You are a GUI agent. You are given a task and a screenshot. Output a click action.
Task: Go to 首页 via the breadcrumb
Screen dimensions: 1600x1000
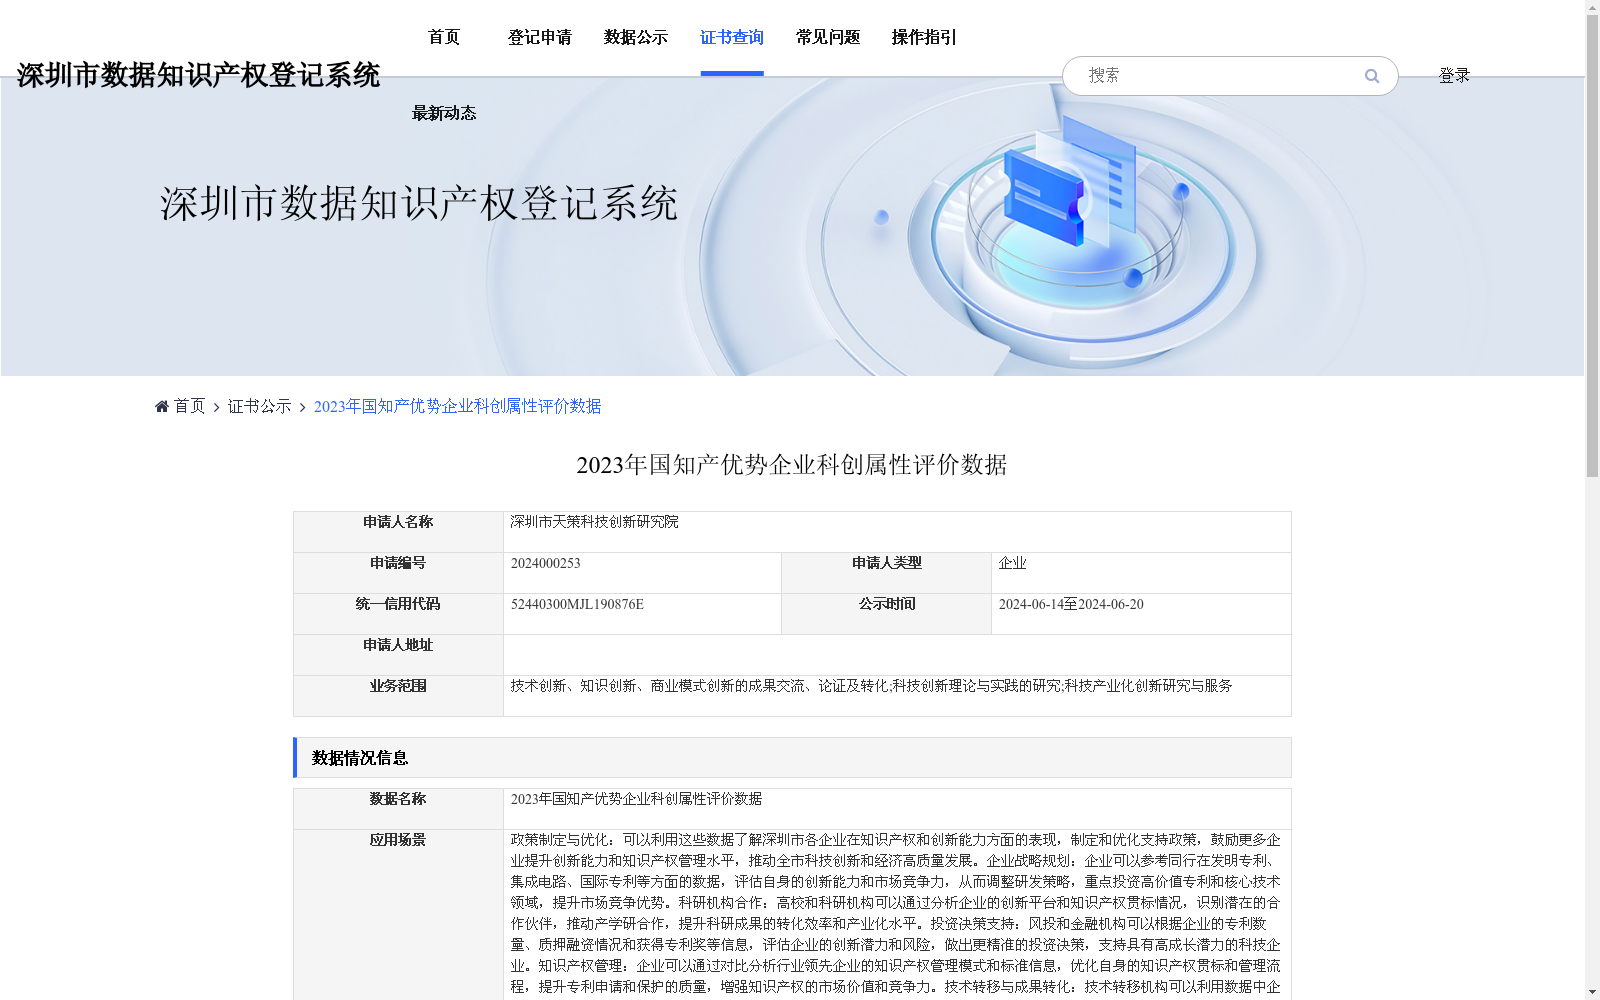(x=189, y=406)
